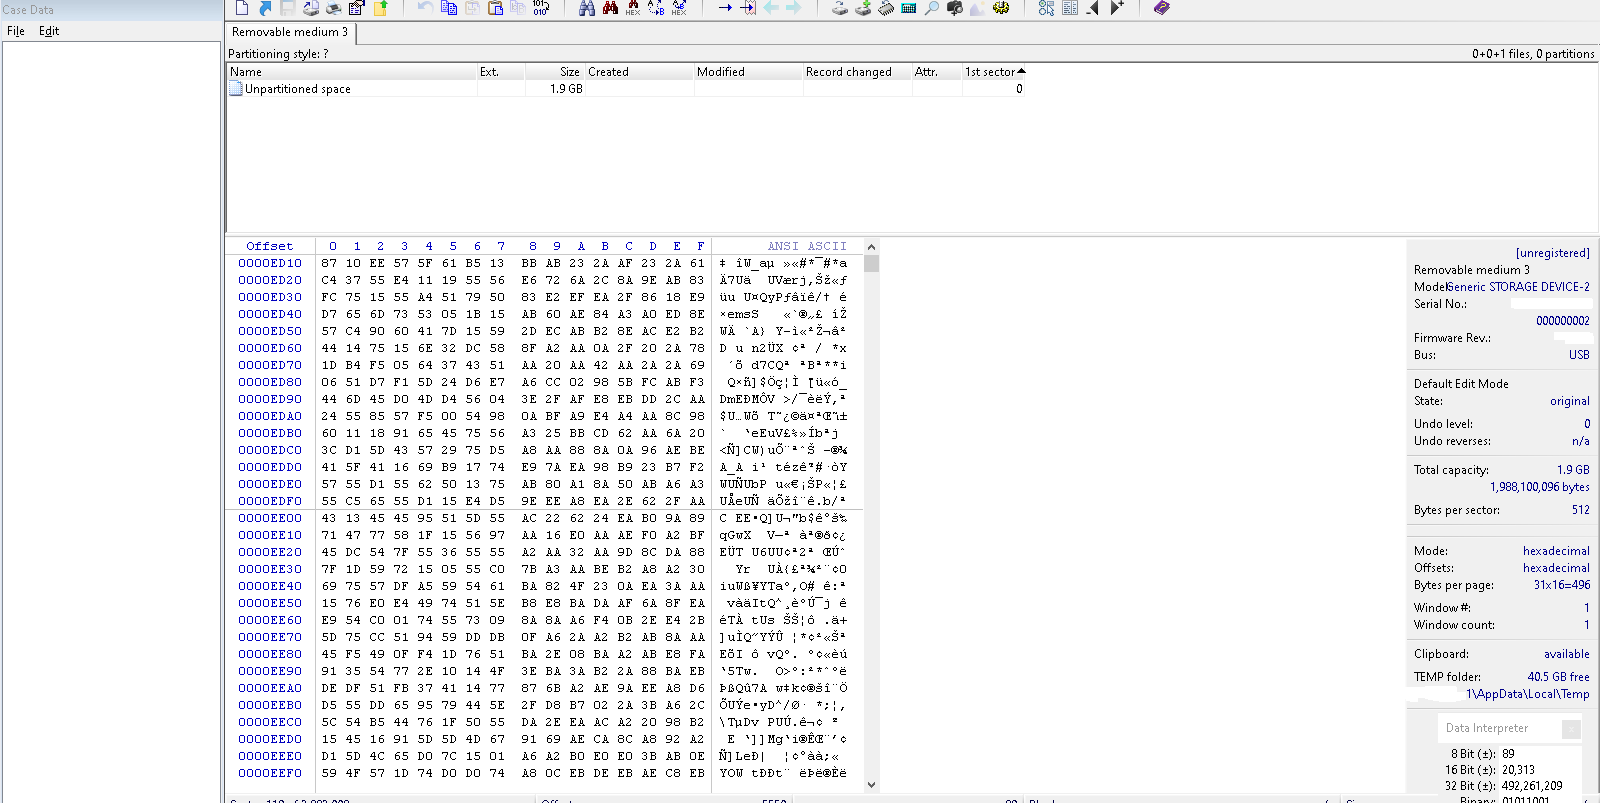Image resolution: width=1600 pixels, height=803 pixels.
Task: Sort by the Attr. column header
Action: pos(937,72)
